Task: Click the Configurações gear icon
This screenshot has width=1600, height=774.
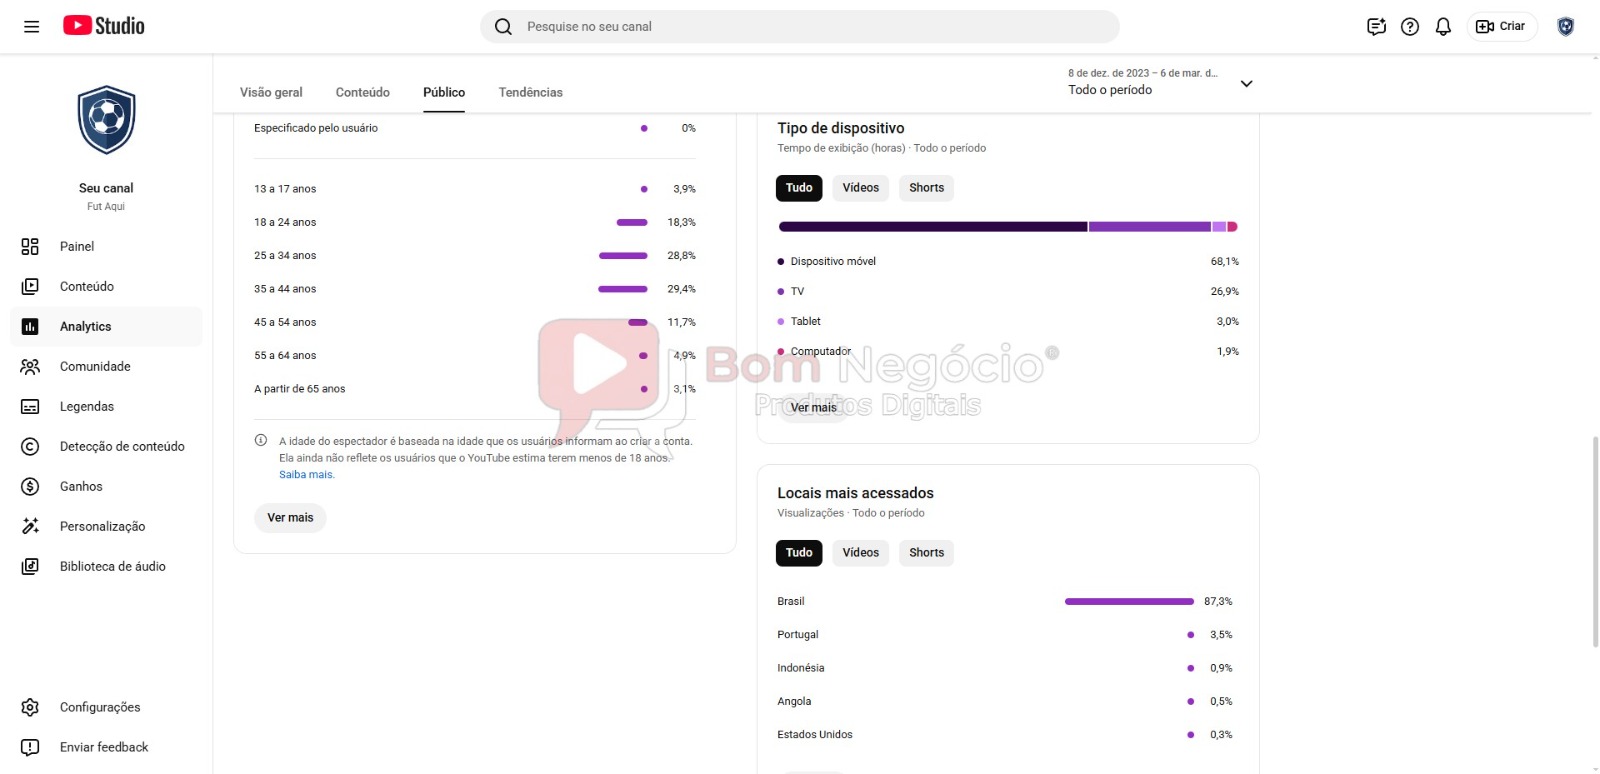Action: coord(30,708)
